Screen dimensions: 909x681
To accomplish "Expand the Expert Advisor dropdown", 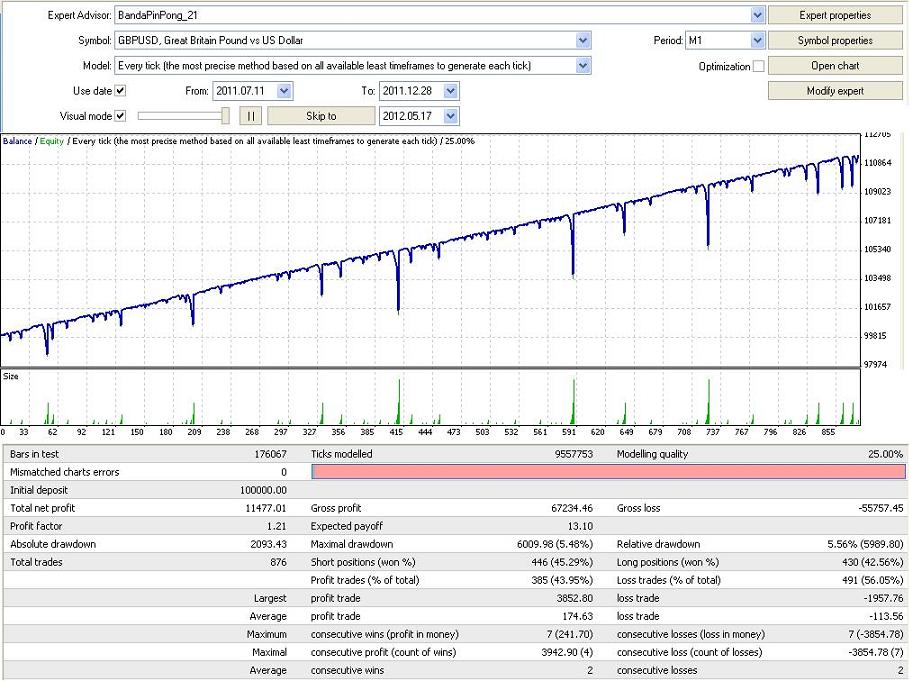I will pos(757,16).
